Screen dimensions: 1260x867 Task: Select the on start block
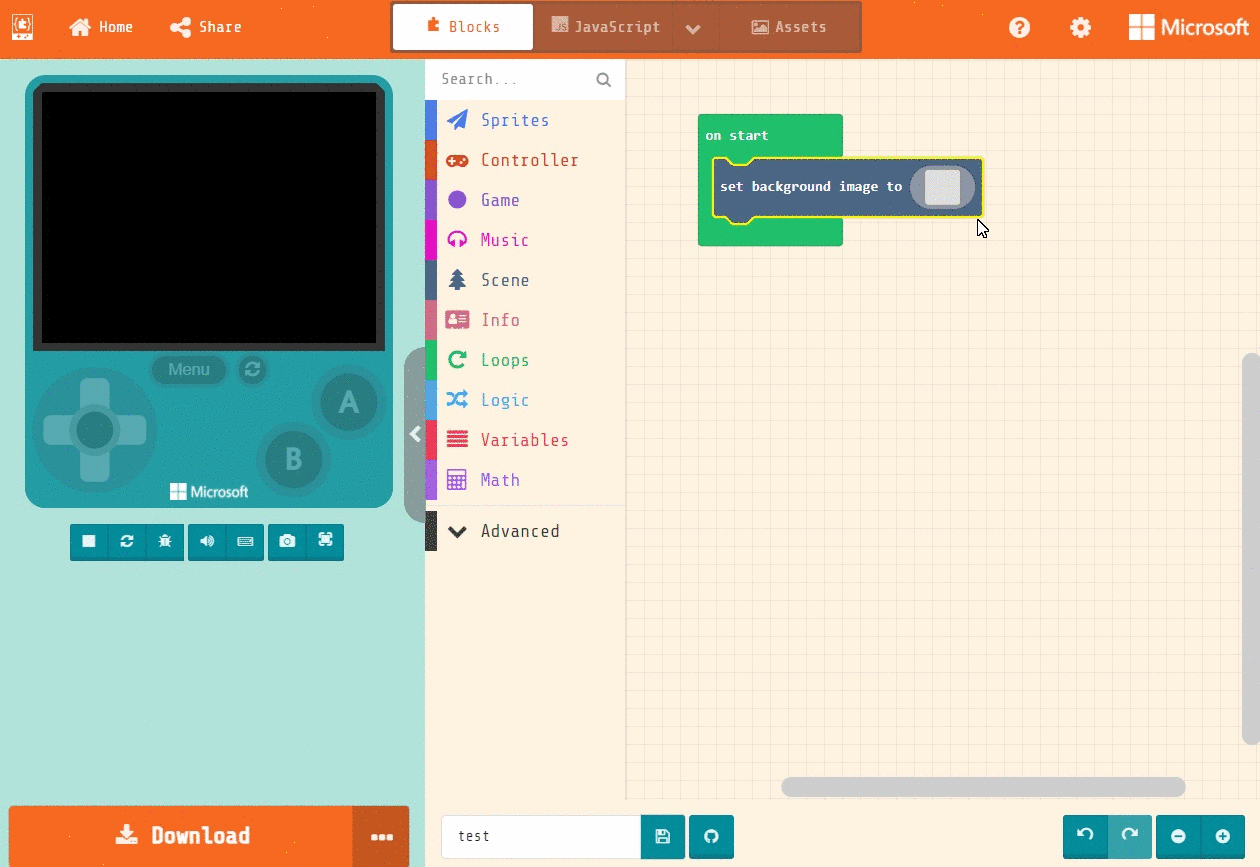pos(737,135)
